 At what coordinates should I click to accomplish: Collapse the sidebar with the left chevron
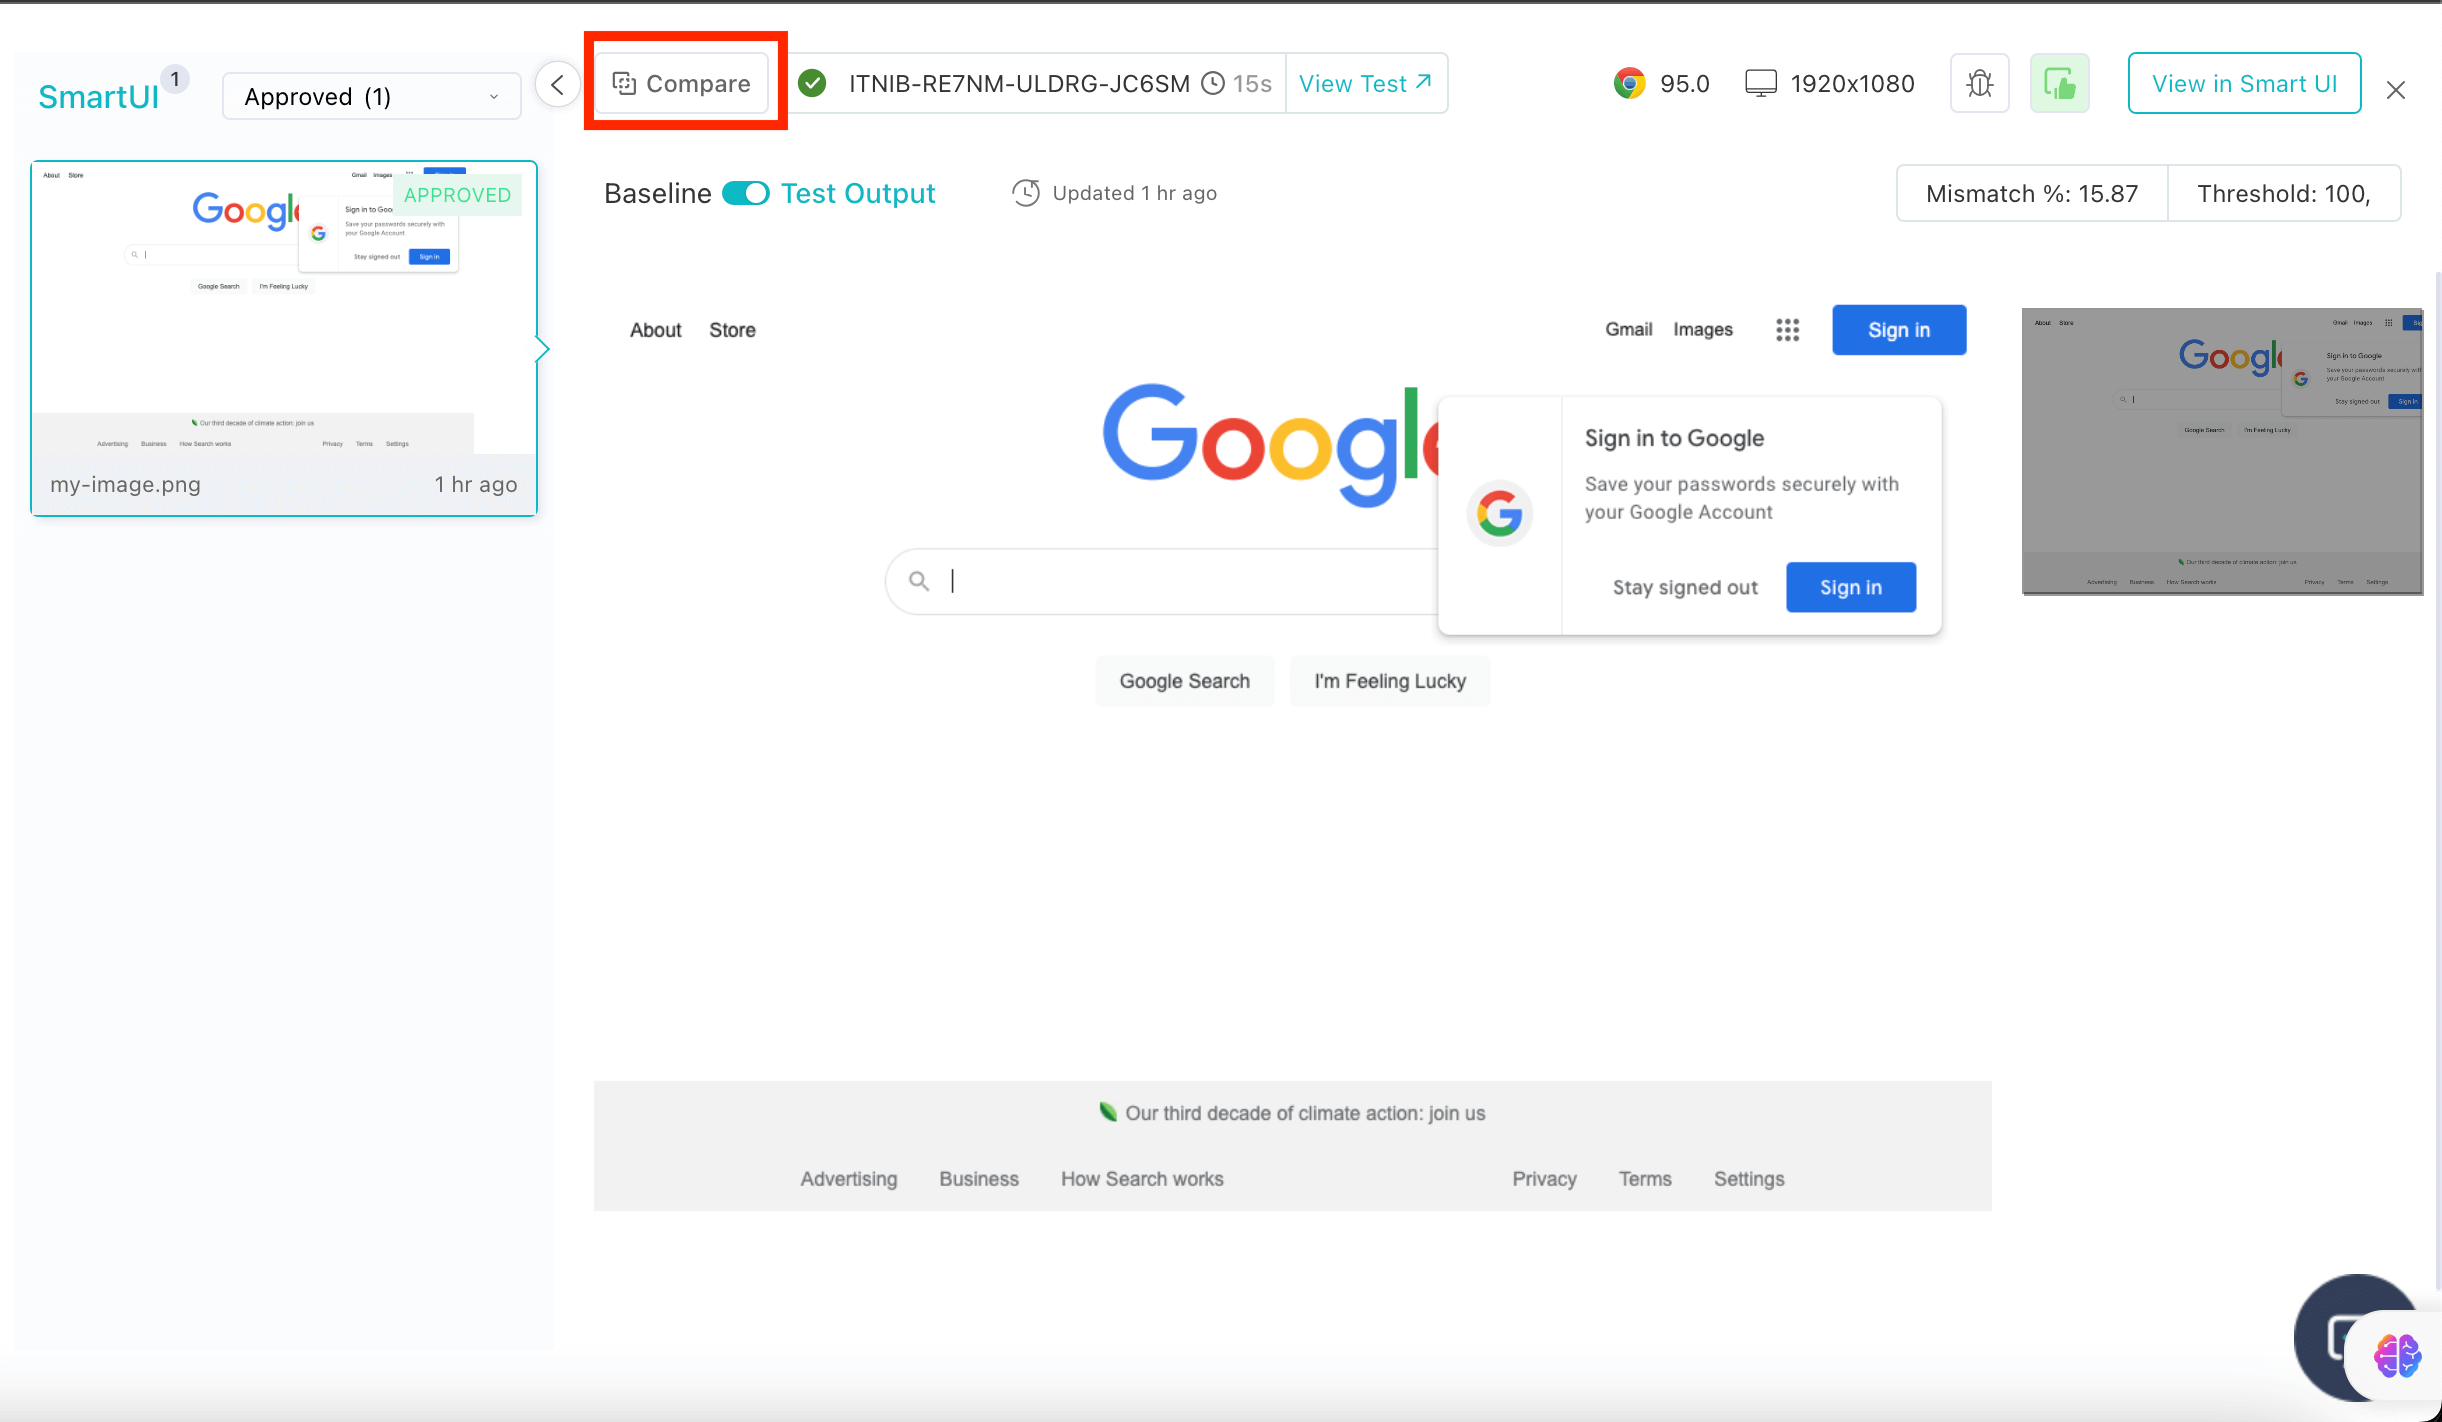point(557,84)
